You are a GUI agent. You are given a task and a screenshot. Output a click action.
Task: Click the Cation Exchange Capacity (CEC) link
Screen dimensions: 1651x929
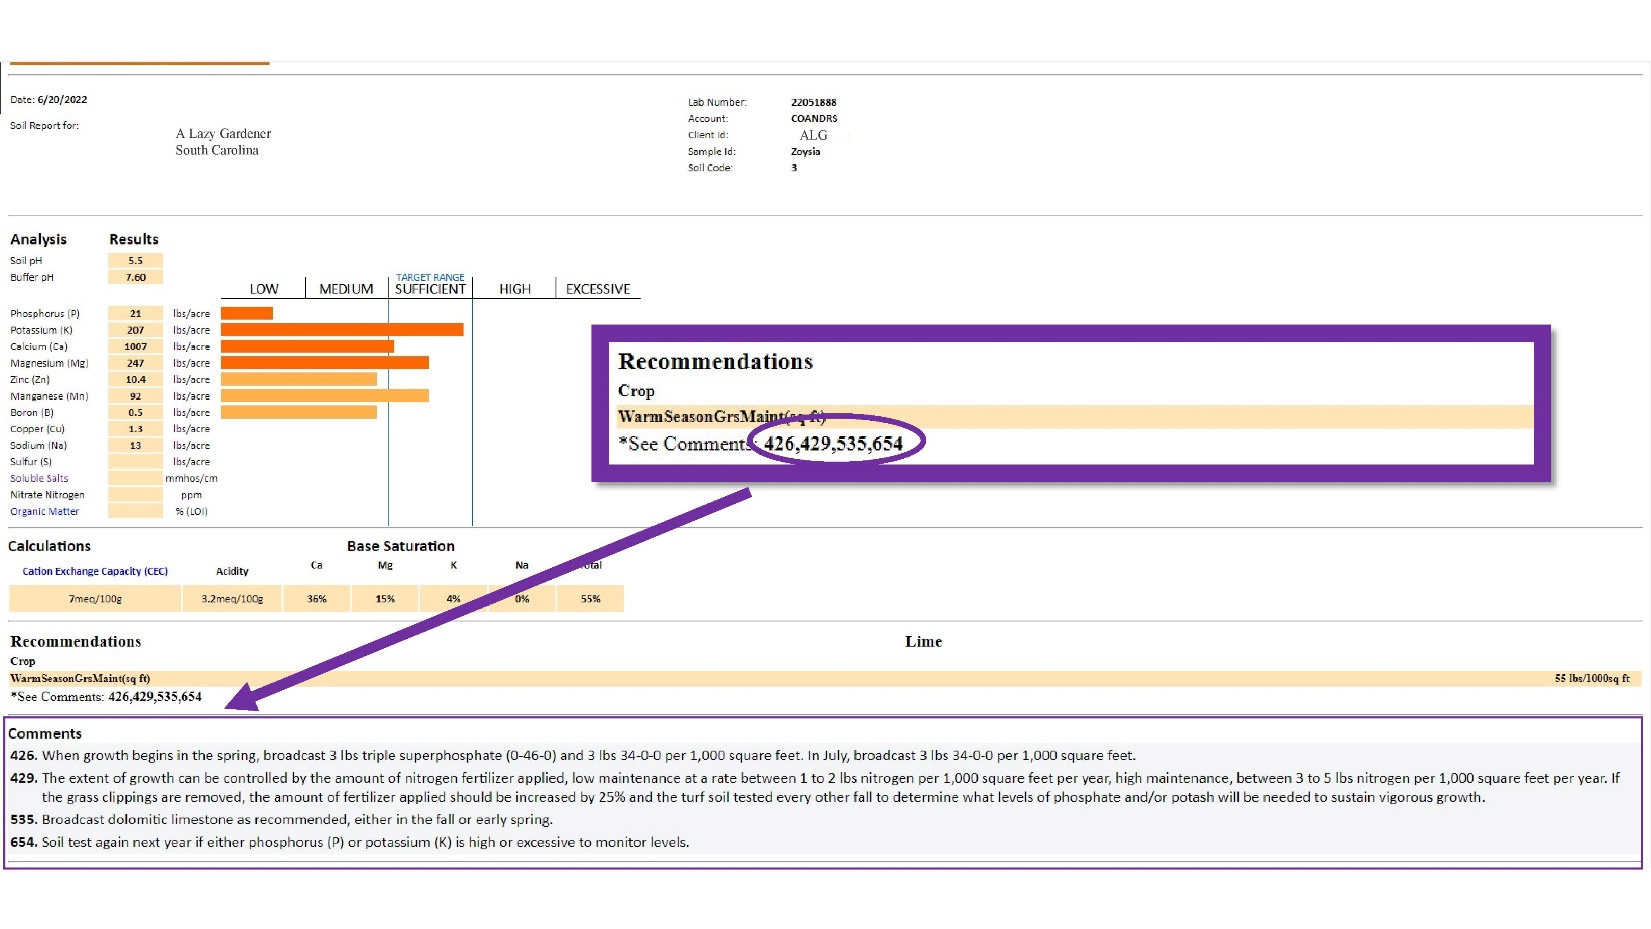95,571
